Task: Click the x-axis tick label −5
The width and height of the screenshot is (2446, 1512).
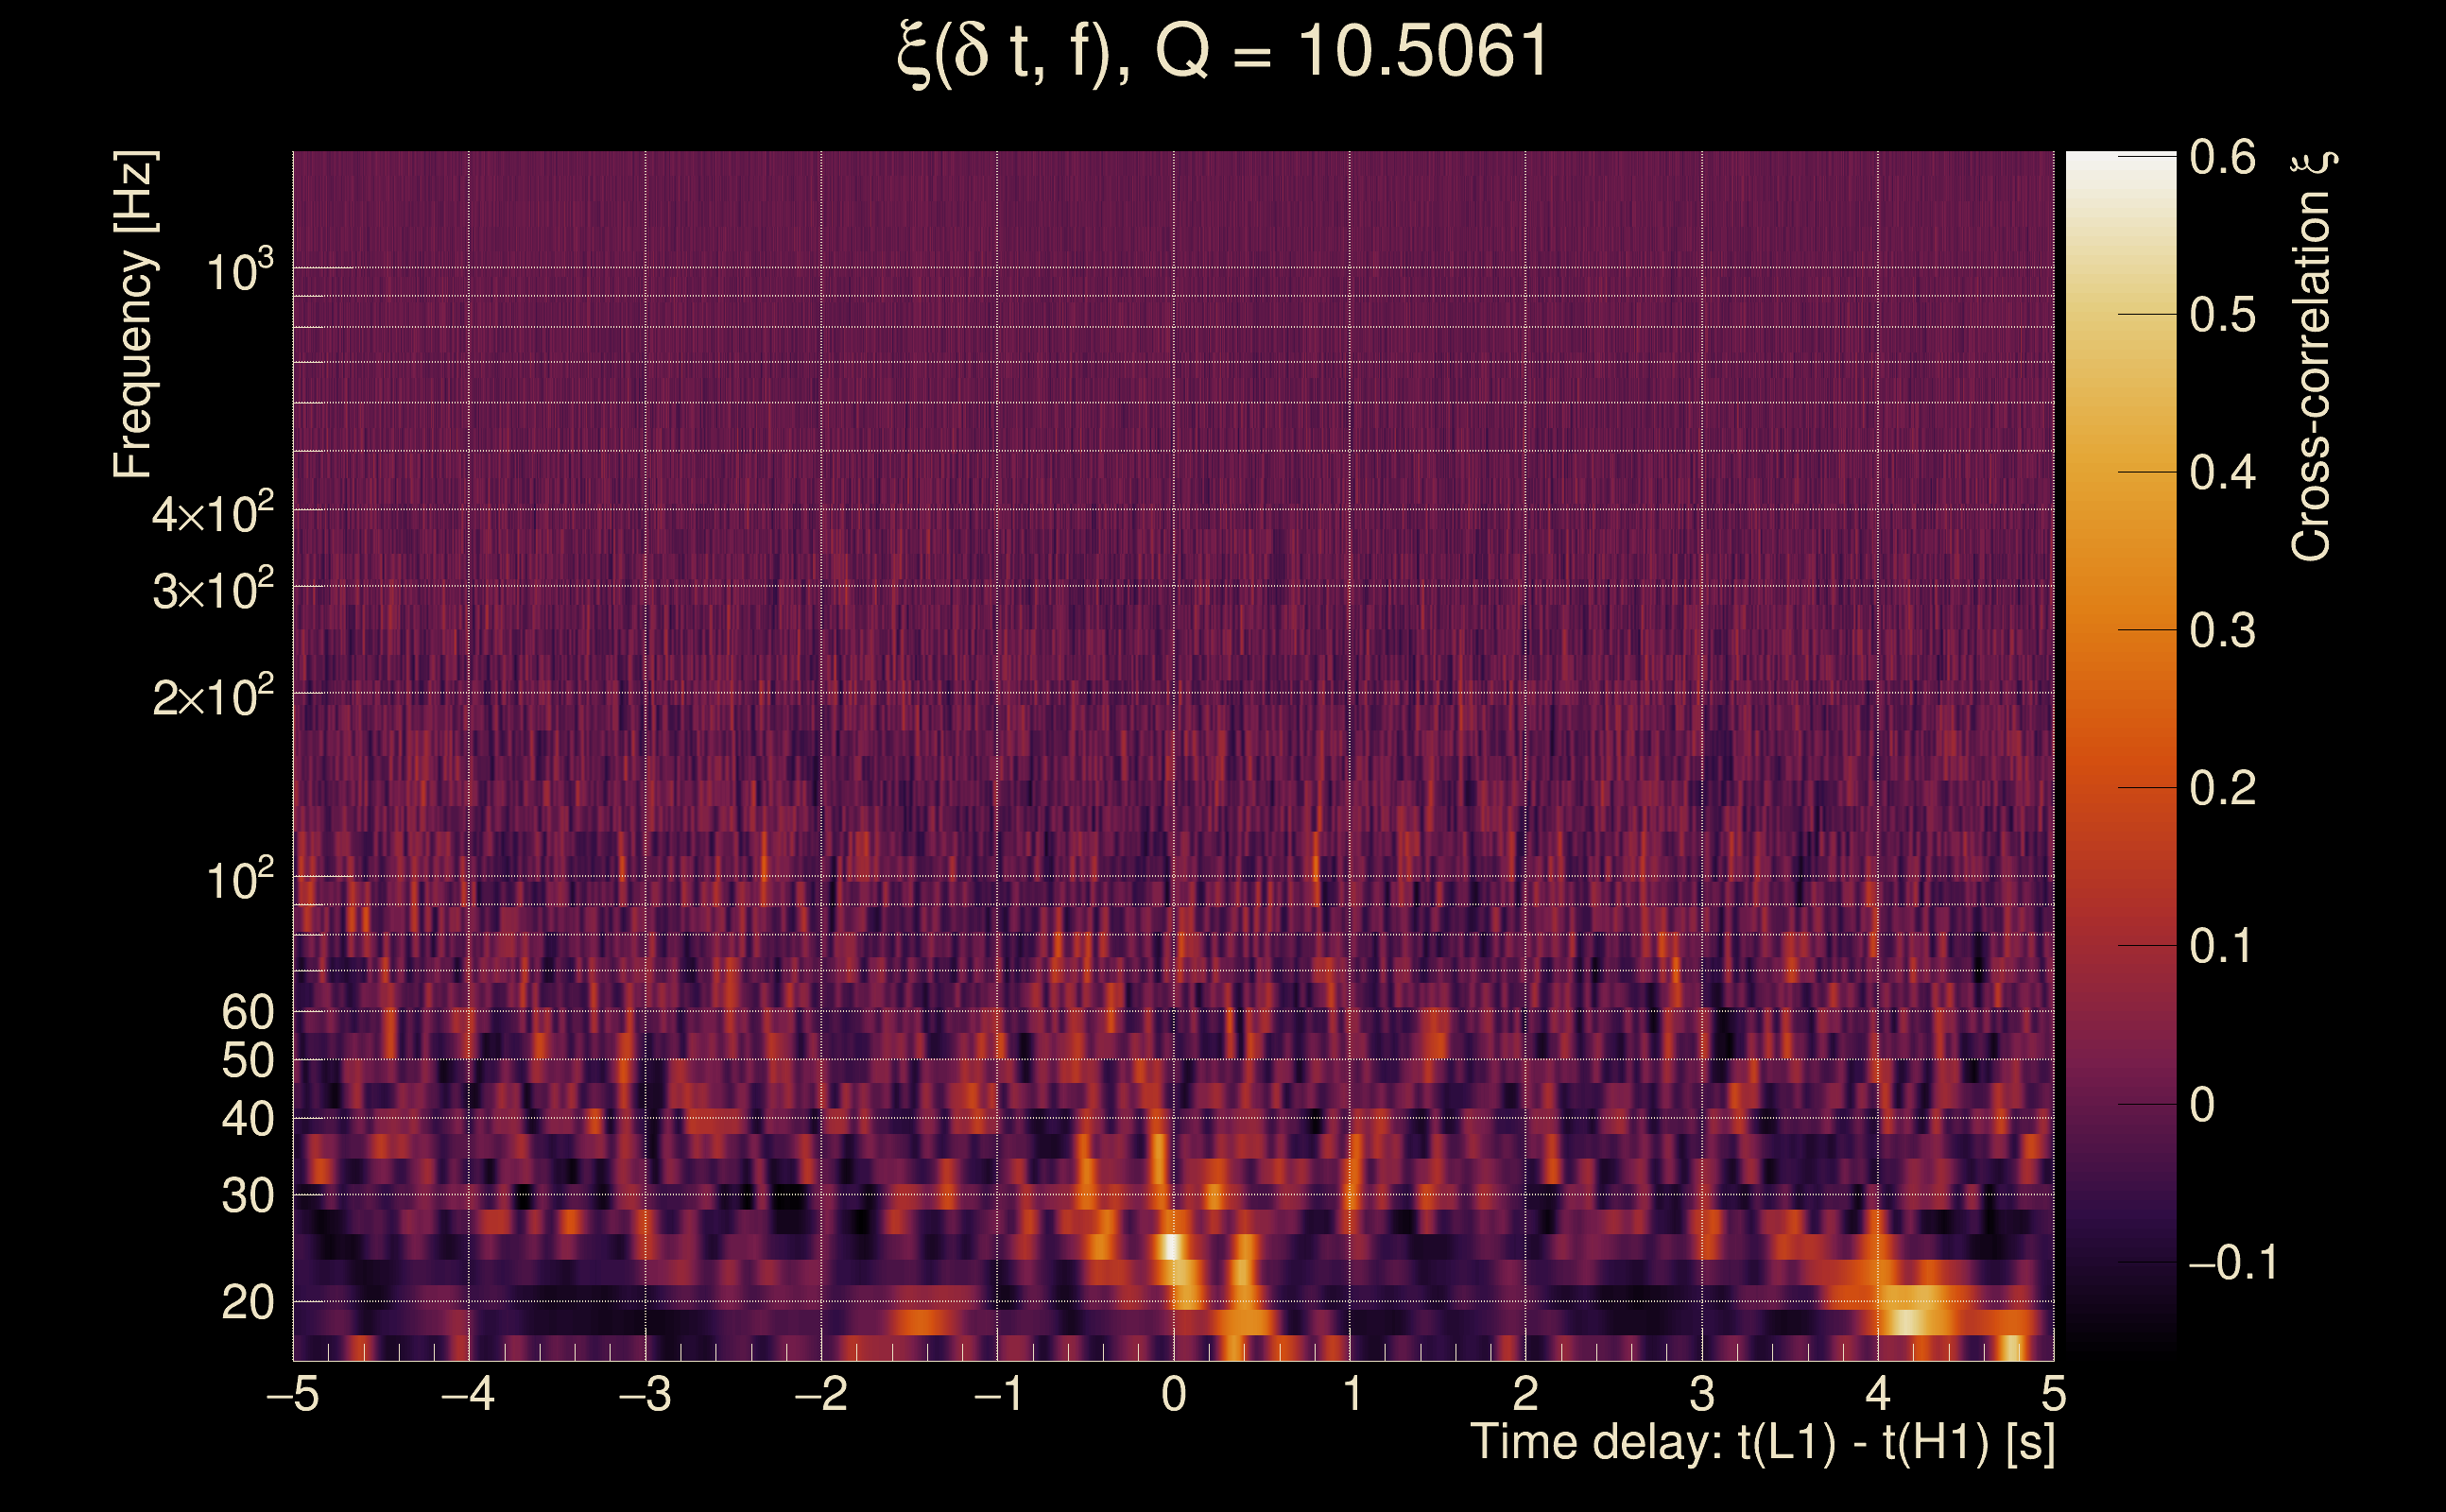Action: (293, 1394)
